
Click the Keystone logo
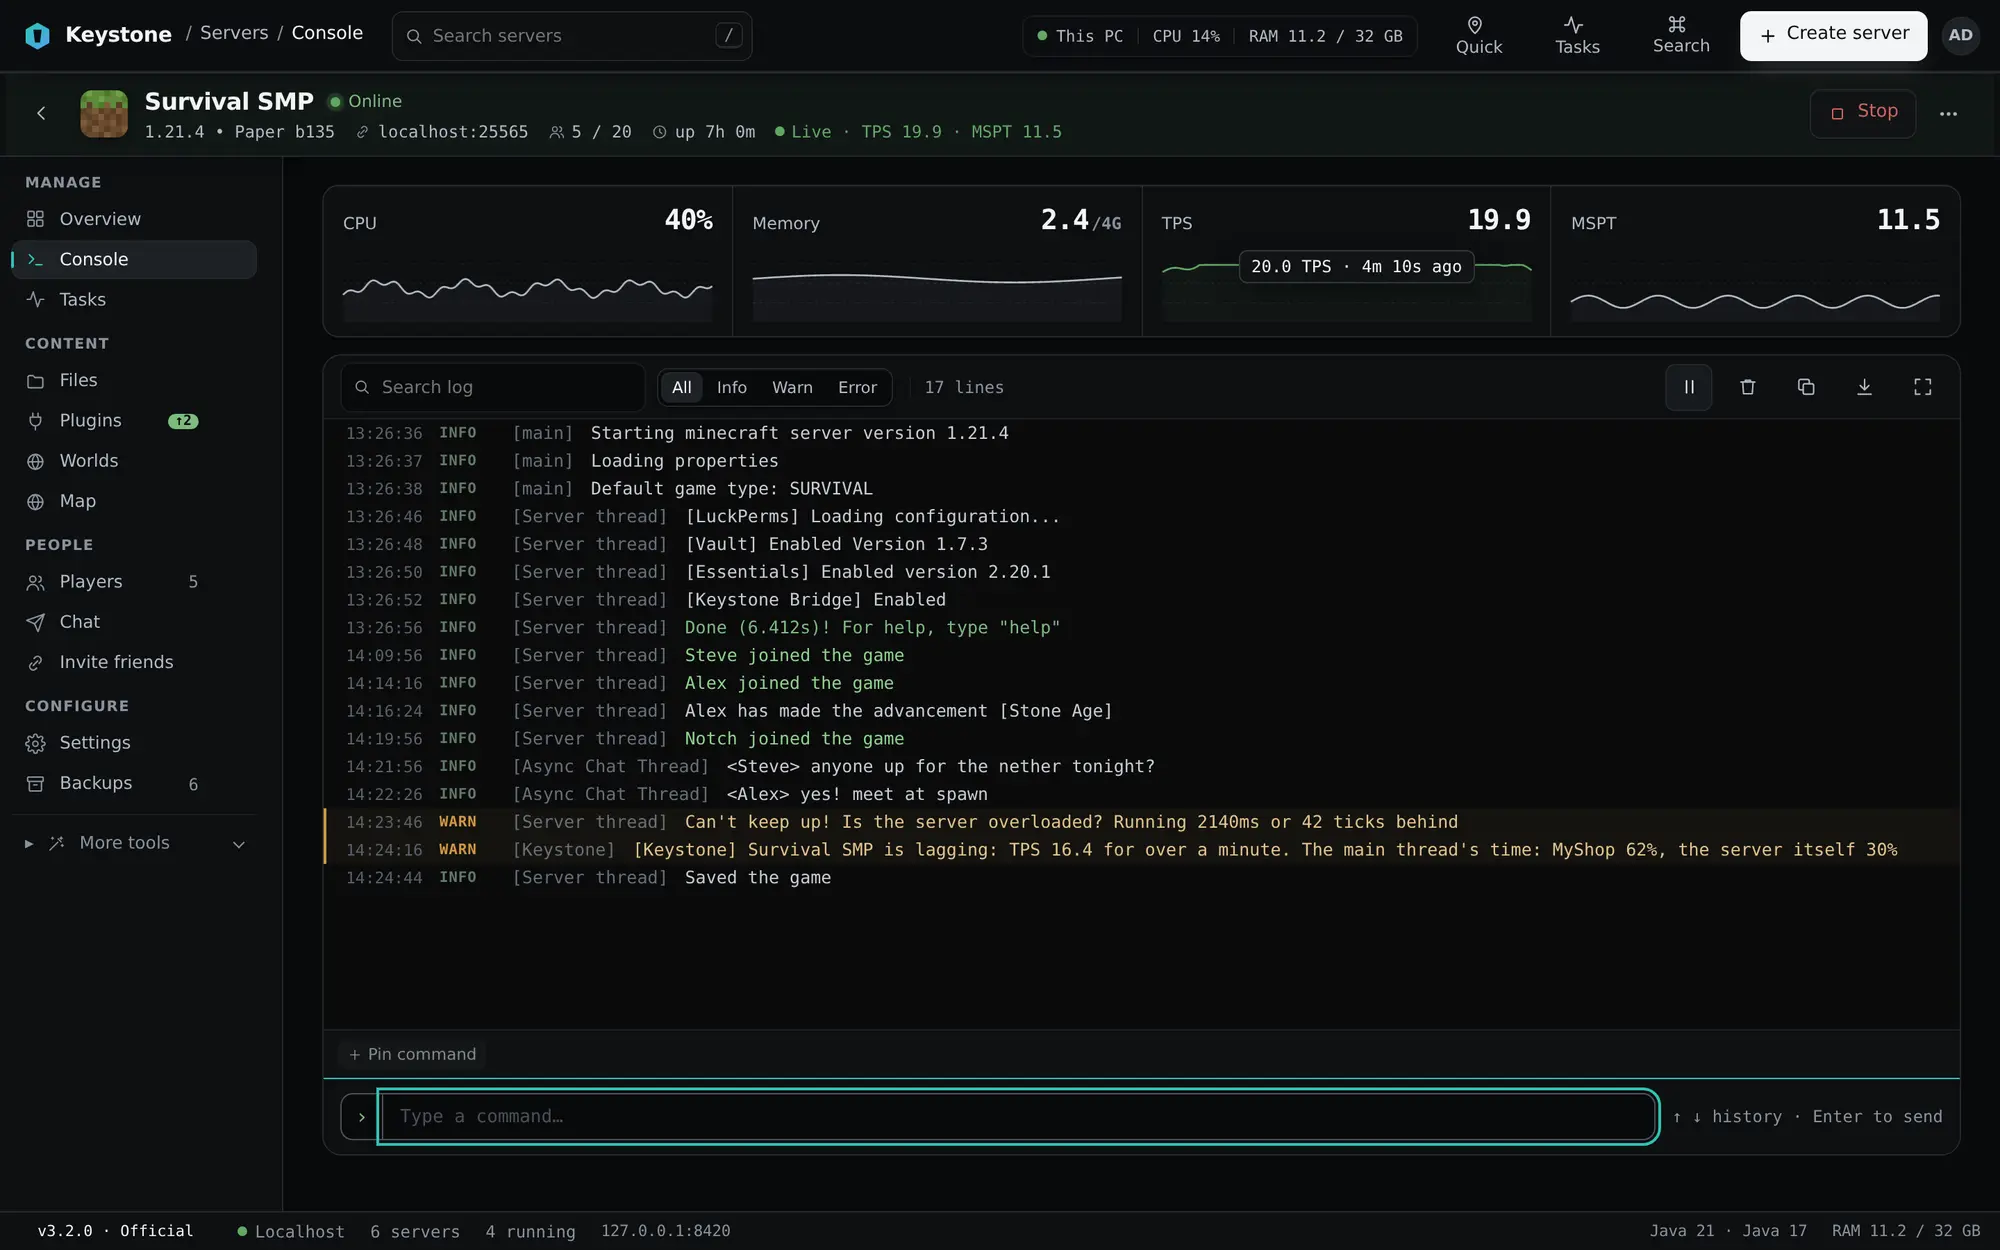(x=37, y=35)
